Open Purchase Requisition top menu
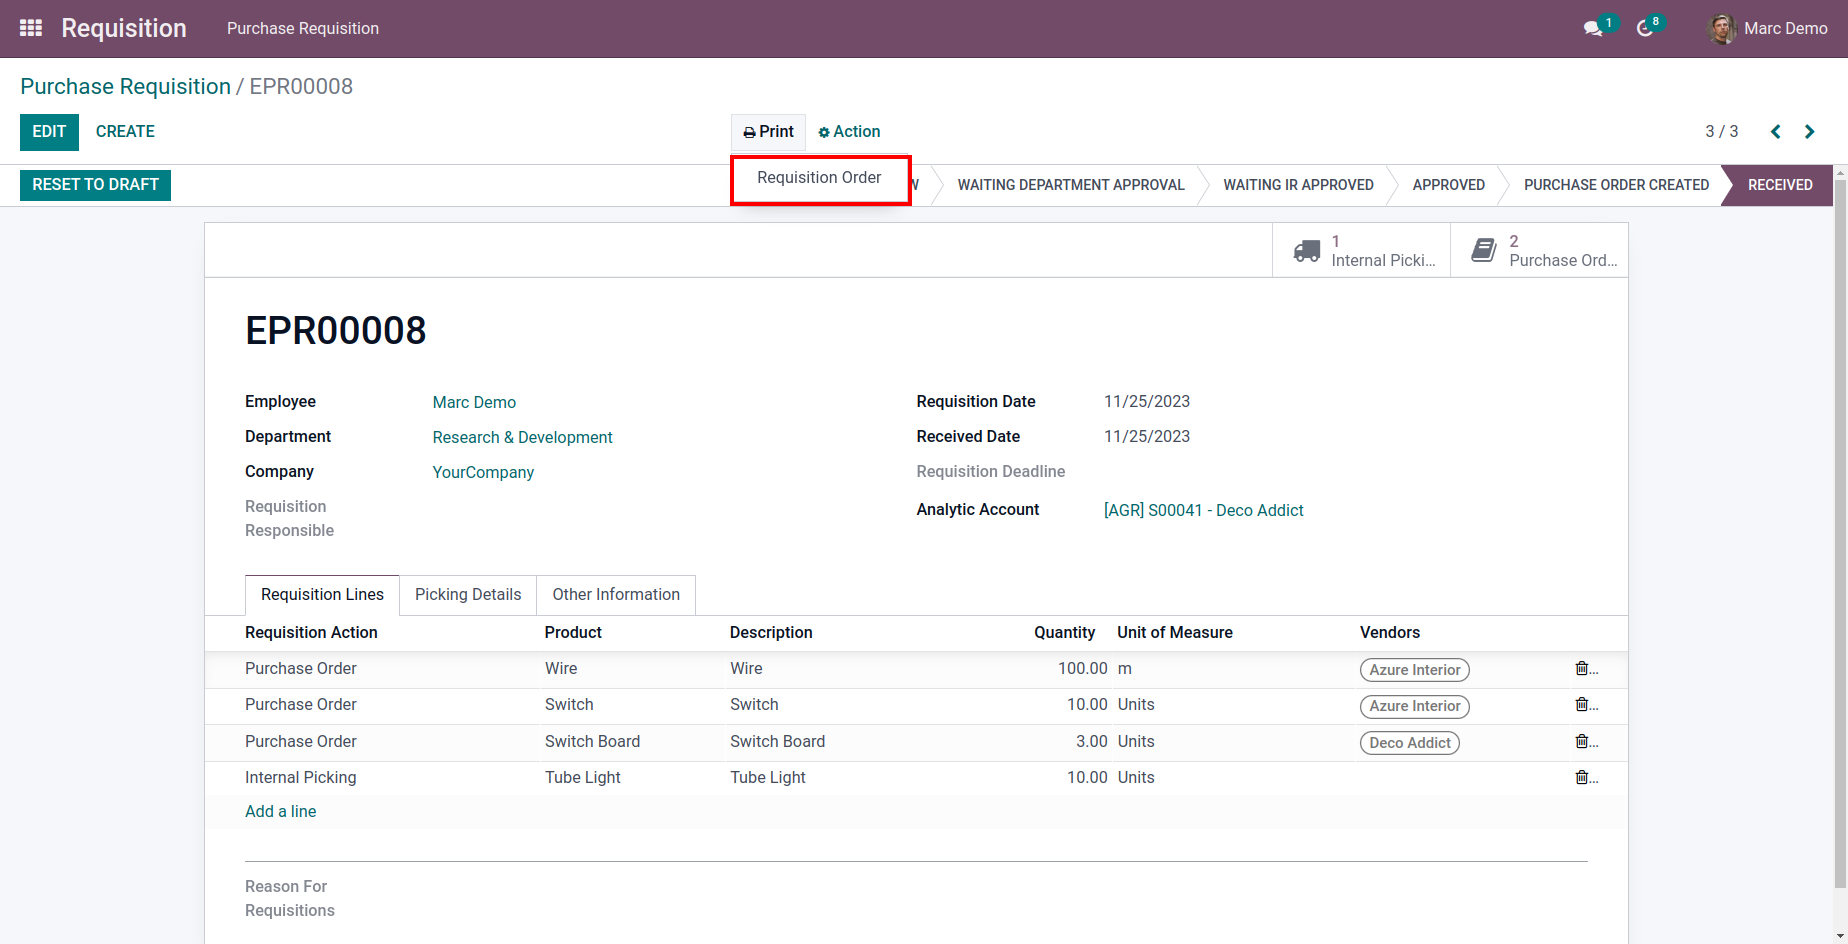Image resolution: width=1848 pixels, height=944 pixels. click(x=303, y=29)
